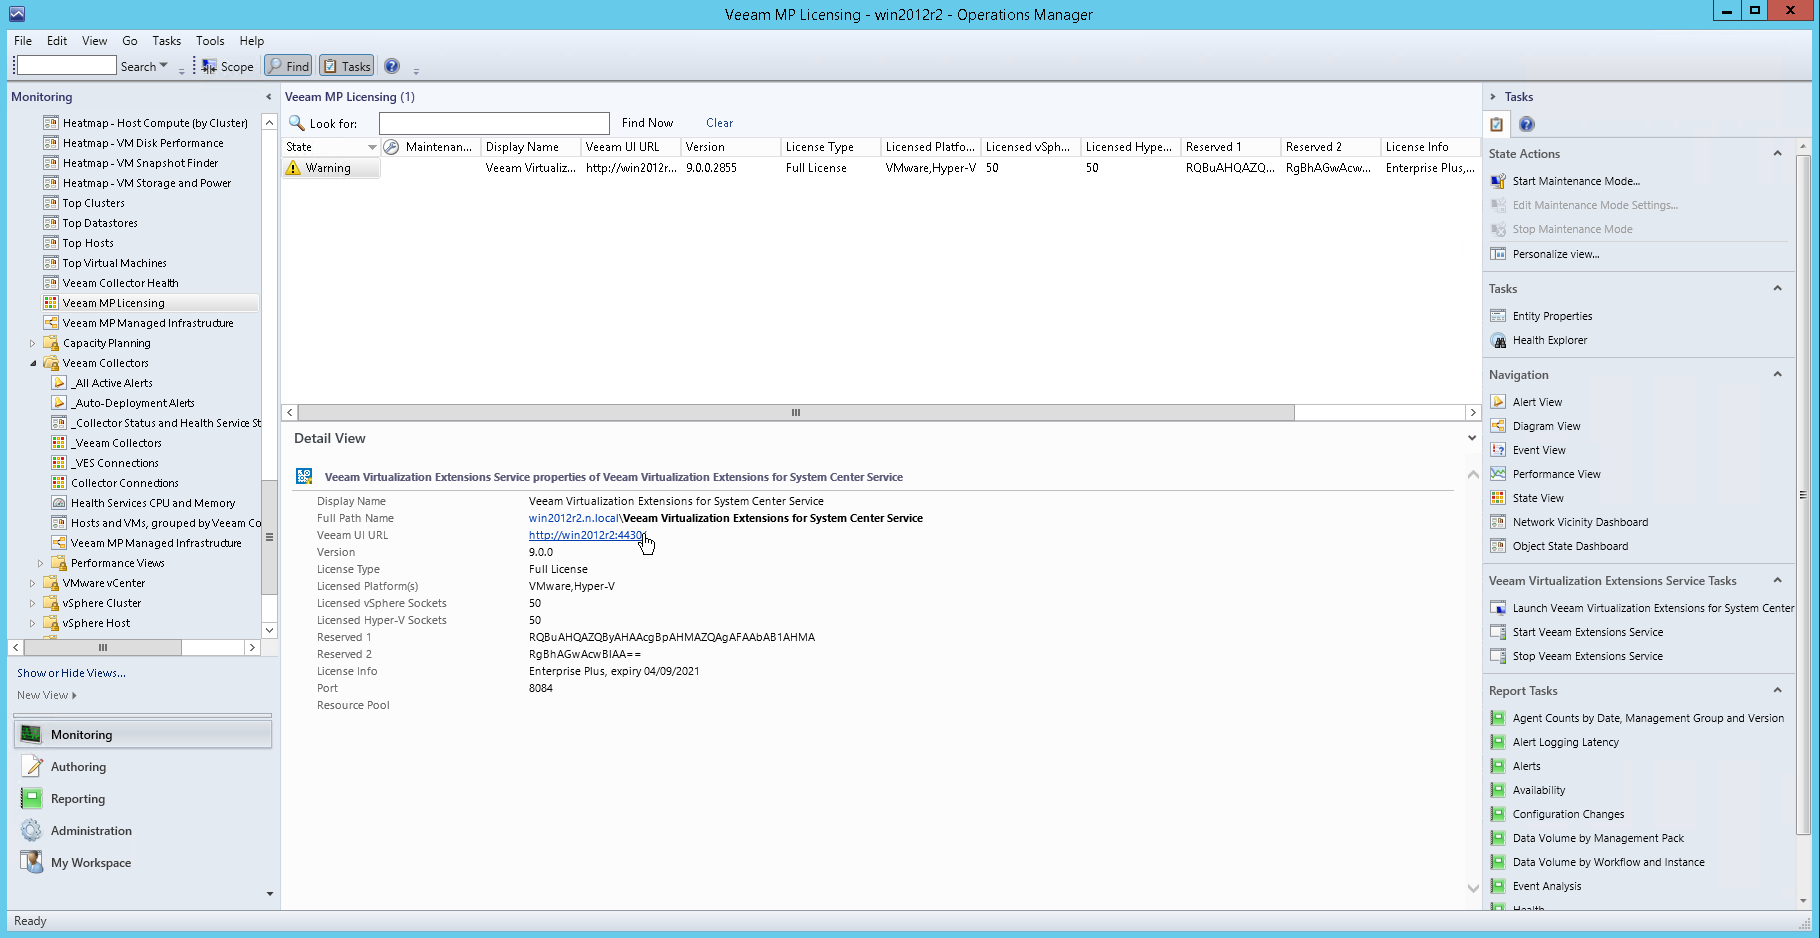Click the Scope toolbar icon
This screenshot has width=1820, height=938.
tap(209, 66)
